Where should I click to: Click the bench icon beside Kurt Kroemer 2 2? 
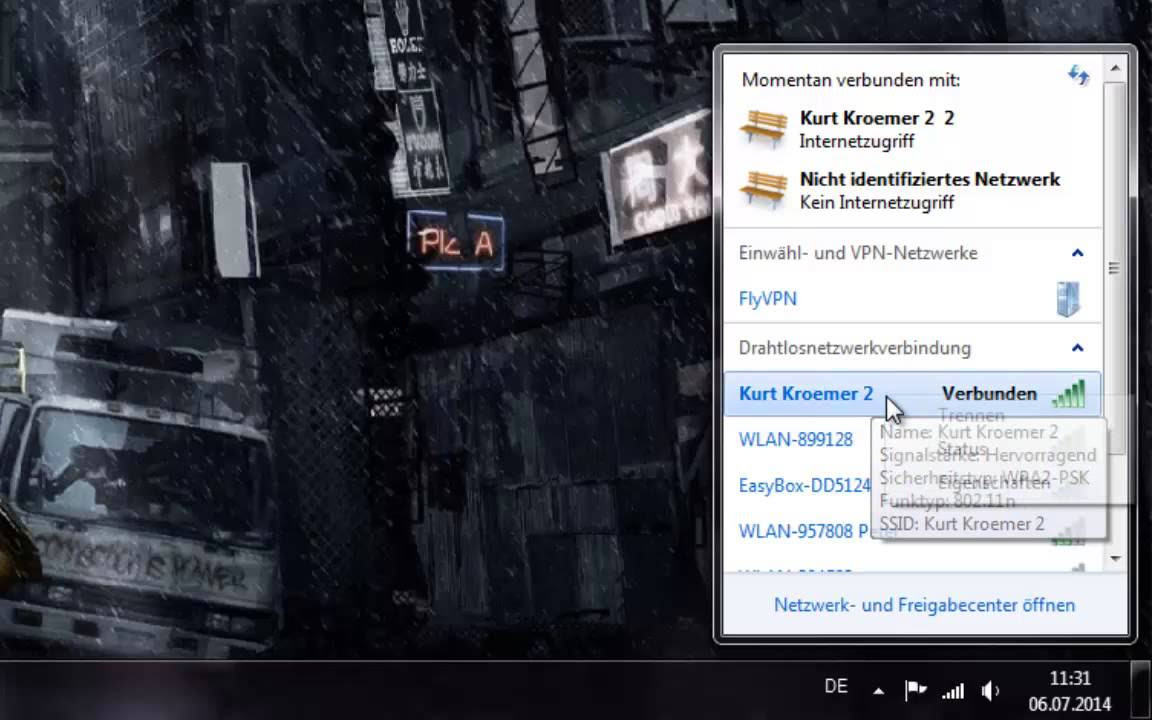coord(763,129)
